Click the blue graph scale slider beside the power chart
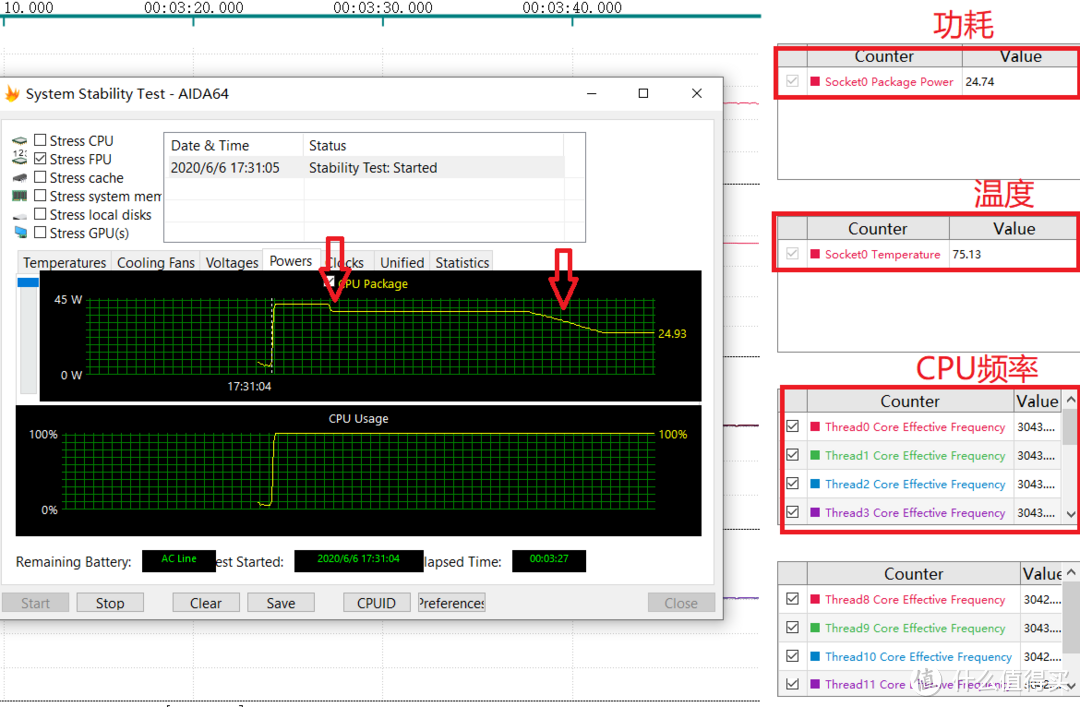The height and width of the screenshot is (707, 1080). pyautogui.click(x=28, y=282)
